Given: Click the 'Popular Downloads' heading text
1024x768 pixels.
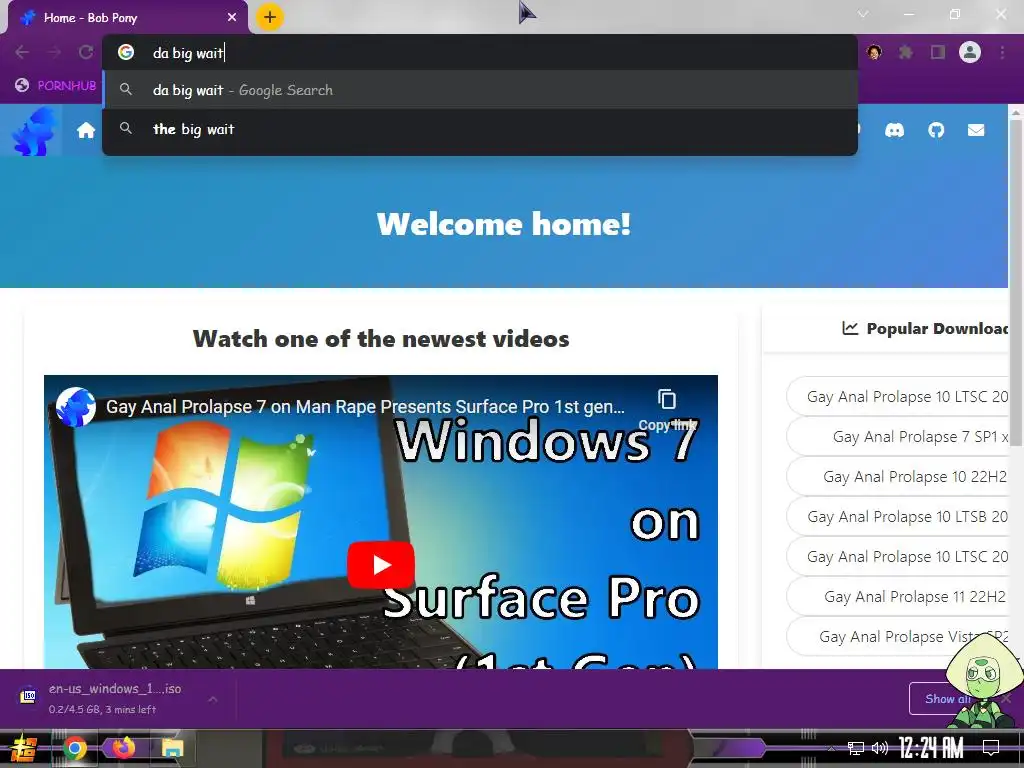Looking at the screenshot, I should pyautogui.click(x=938, y=328).
